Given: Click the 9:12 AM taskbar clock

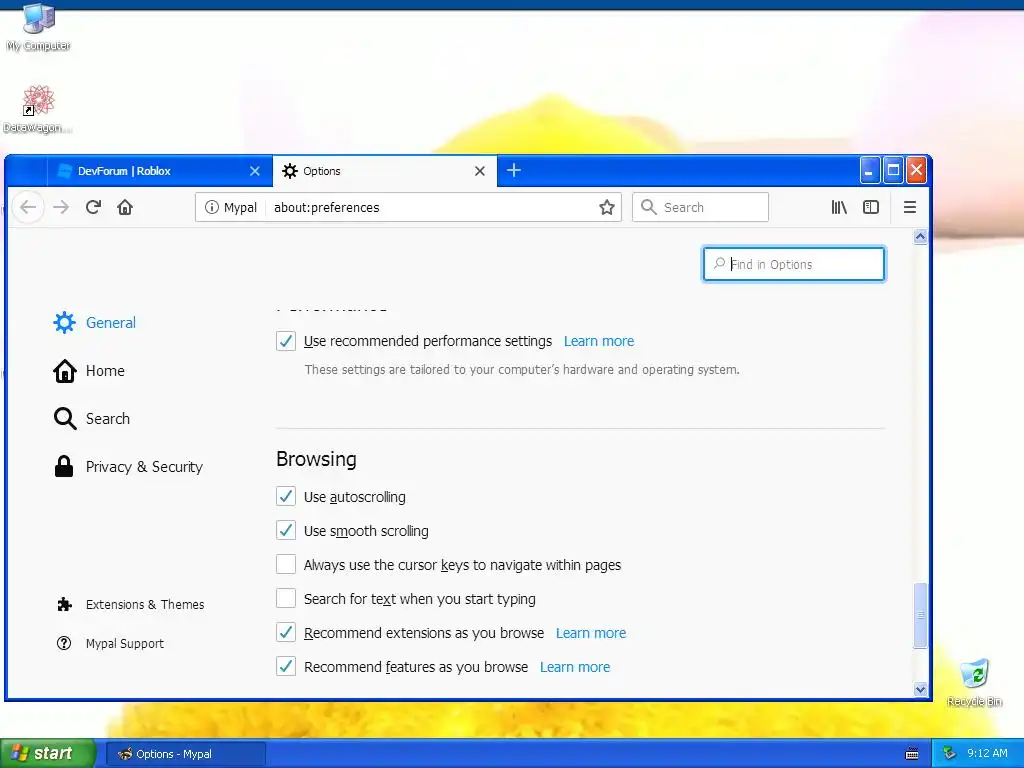Looking at the screenshot, I should click(987, 754).
